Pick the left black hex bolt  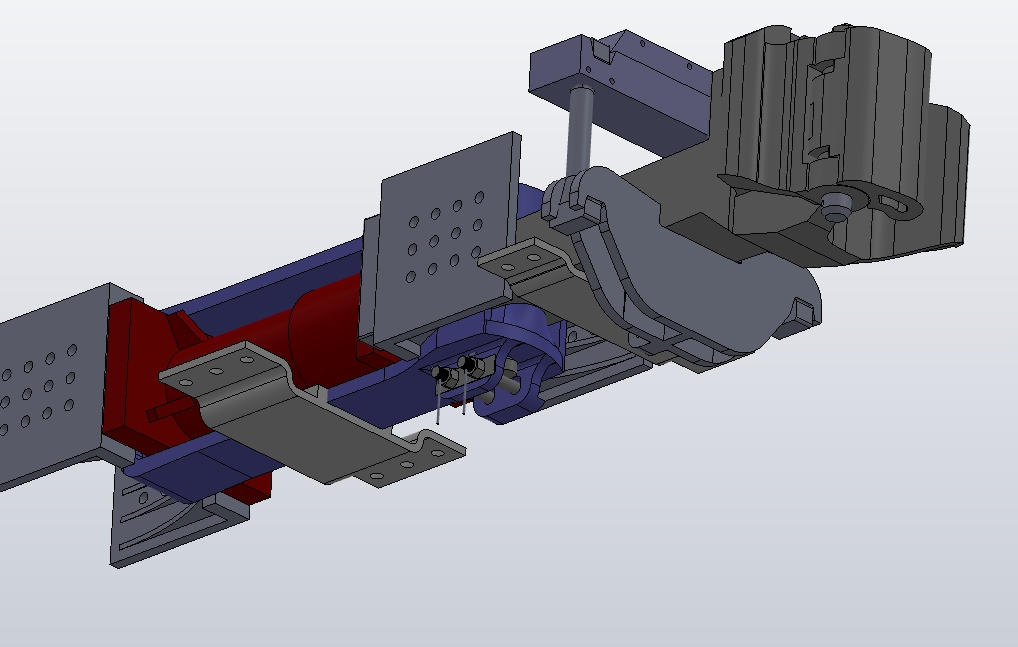443,375
